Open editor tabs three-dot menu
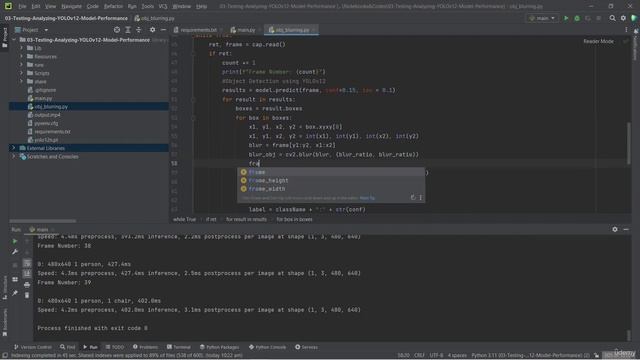The height and width of the screenshot is (360, 640). tap(626, 30)
